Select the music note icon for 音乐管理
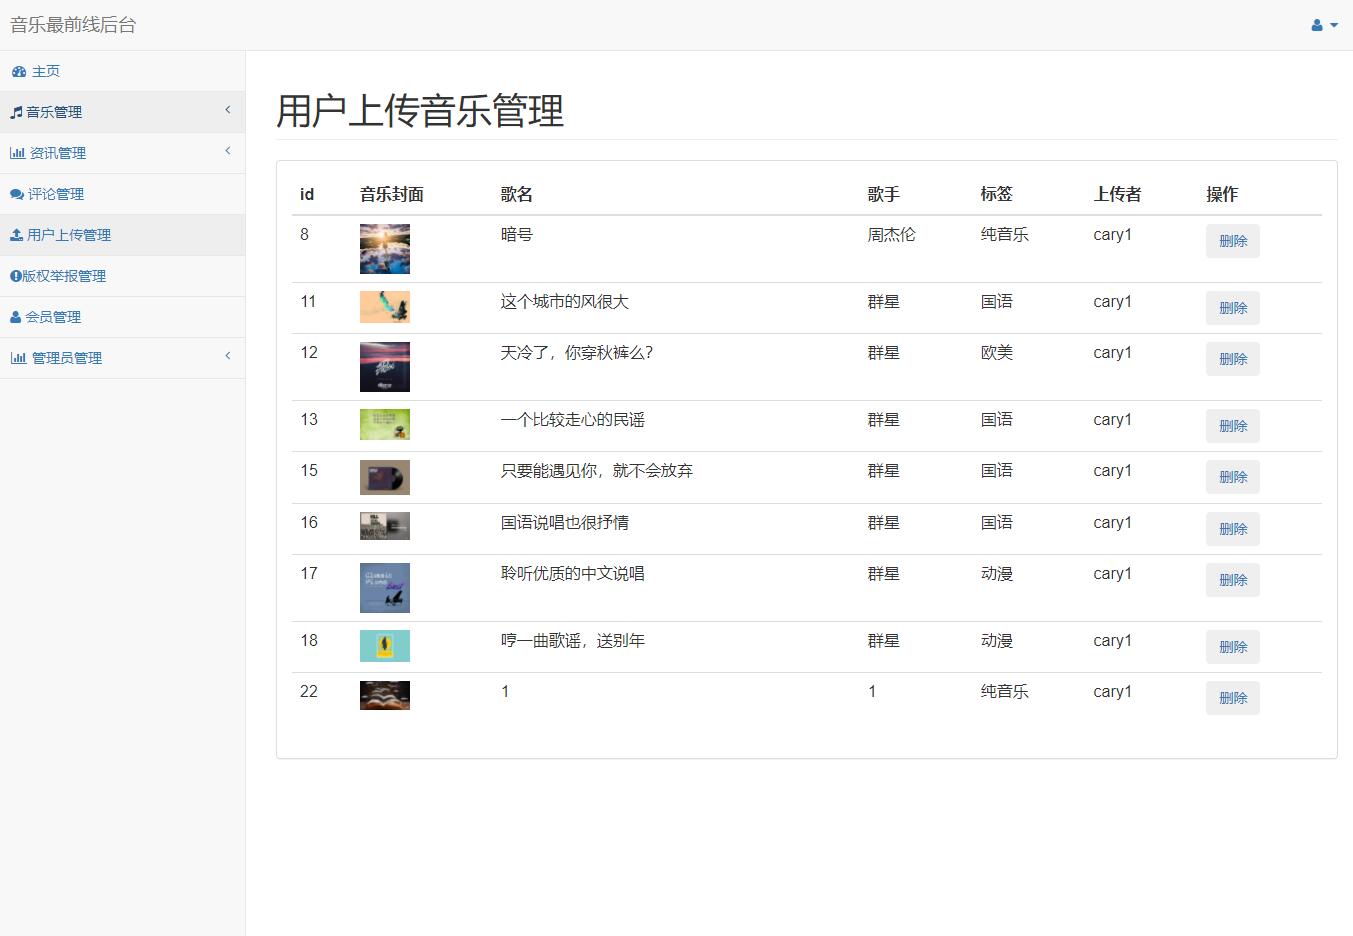 15,112
